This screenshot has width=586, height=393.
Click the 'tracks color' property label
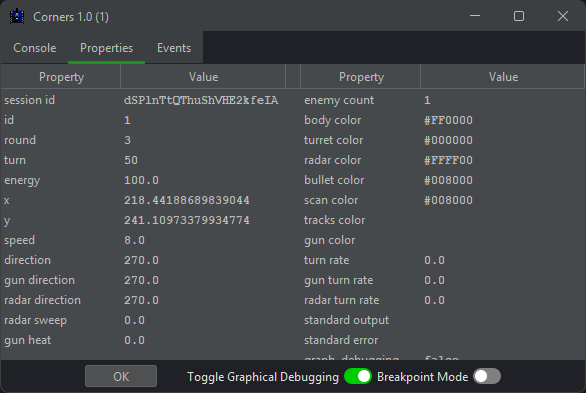[334, 220]
